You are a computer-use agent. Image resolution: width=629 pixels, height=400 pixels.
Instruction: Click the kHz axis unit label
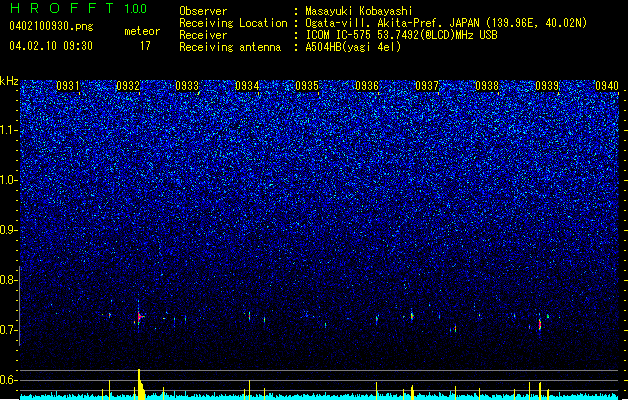point(9,81)
